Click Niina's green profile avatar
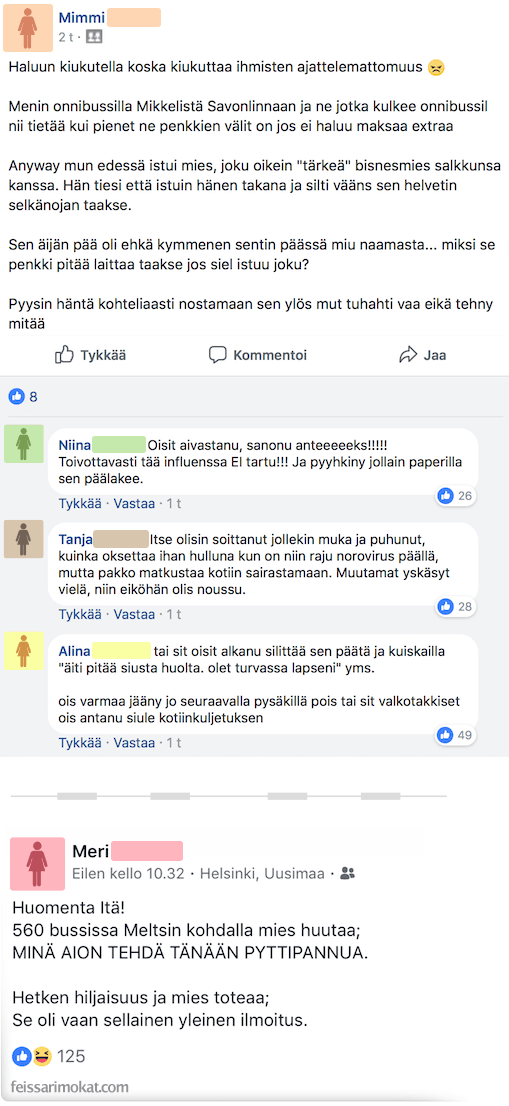Image resolution: width=509 pixels, height=1106 pixels. (x=24, y=444)
